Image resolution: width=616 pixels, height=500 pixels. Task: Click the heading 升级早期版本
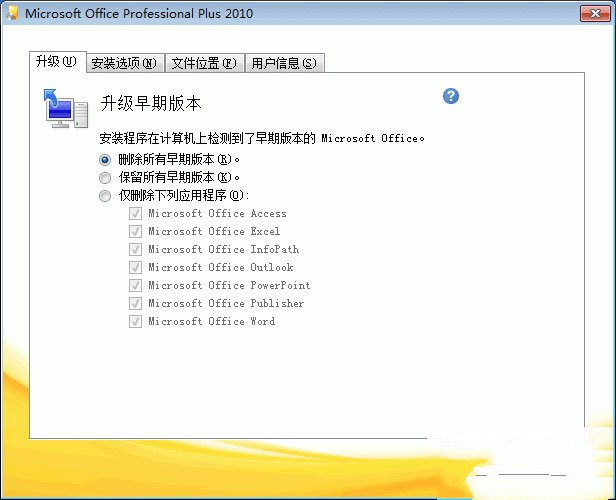[x=151, y=103]
